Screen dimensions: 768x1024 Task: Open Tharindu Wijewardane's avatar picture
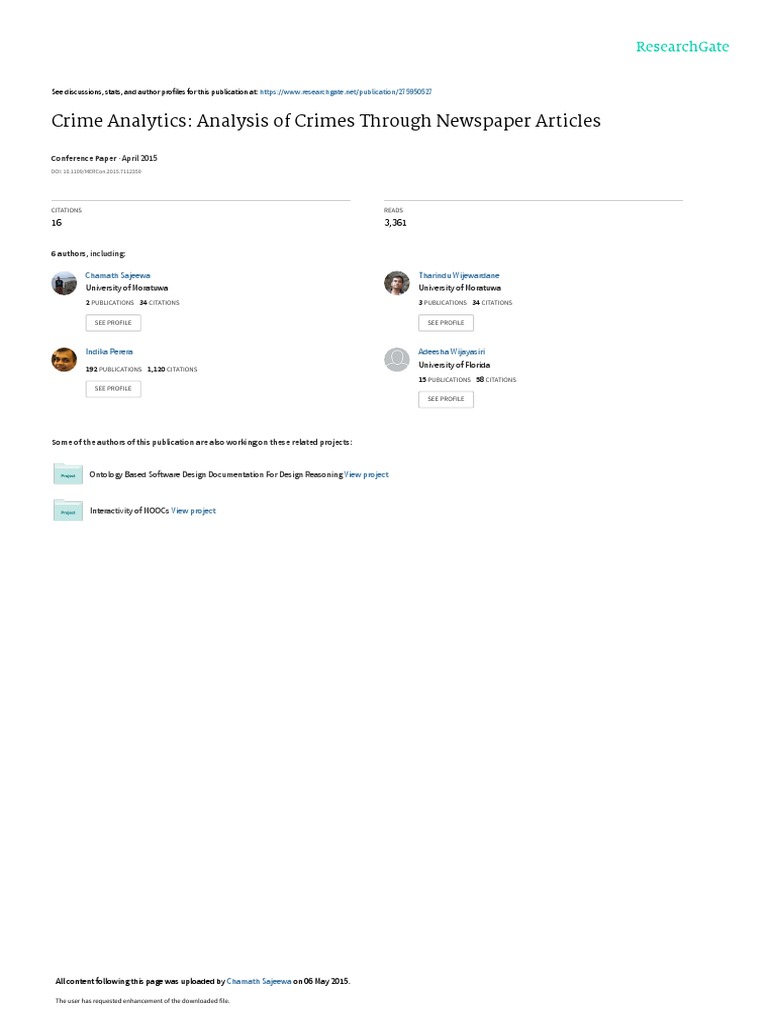click(396, 283)
